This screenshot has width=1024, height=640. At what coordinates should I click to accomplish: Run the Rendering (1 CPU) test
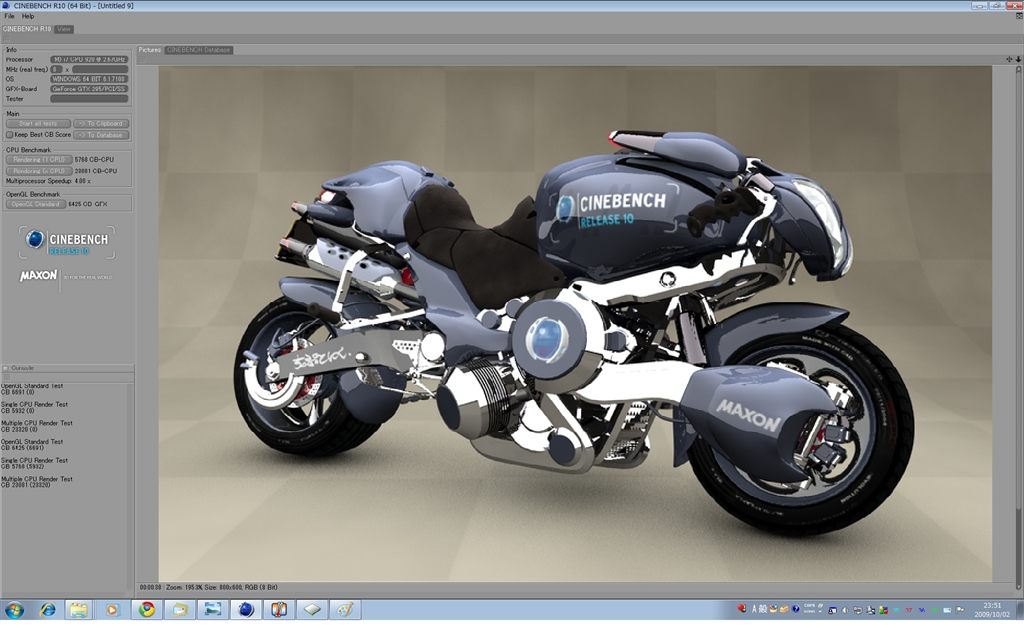pos(39,159)
